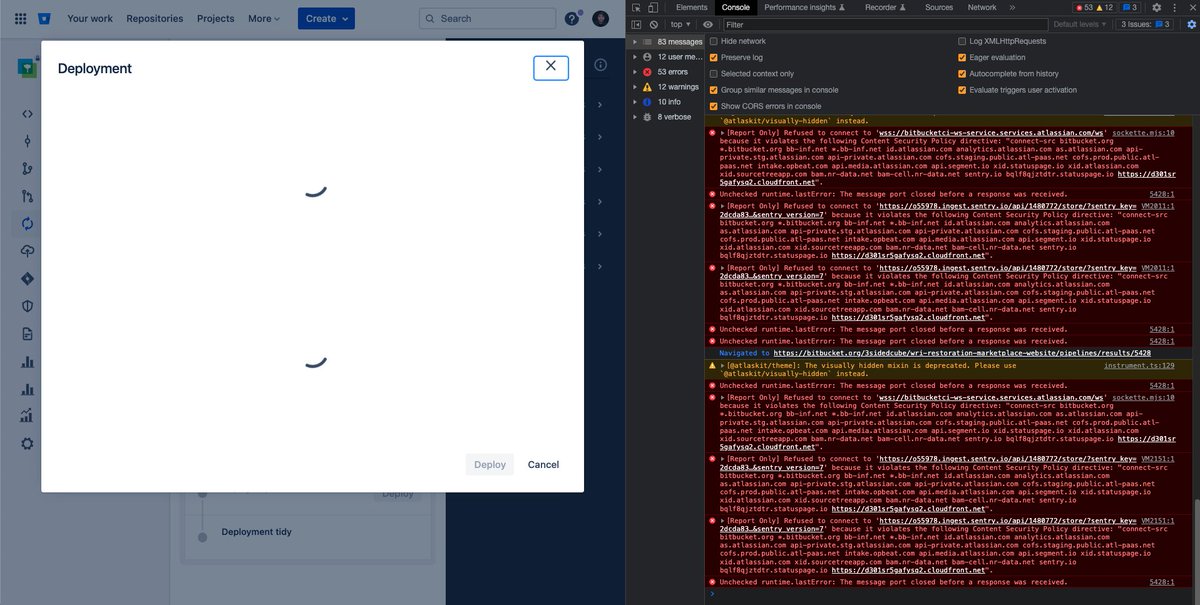
Task: Open the 3 Issues button
Action: [1146, 24]
